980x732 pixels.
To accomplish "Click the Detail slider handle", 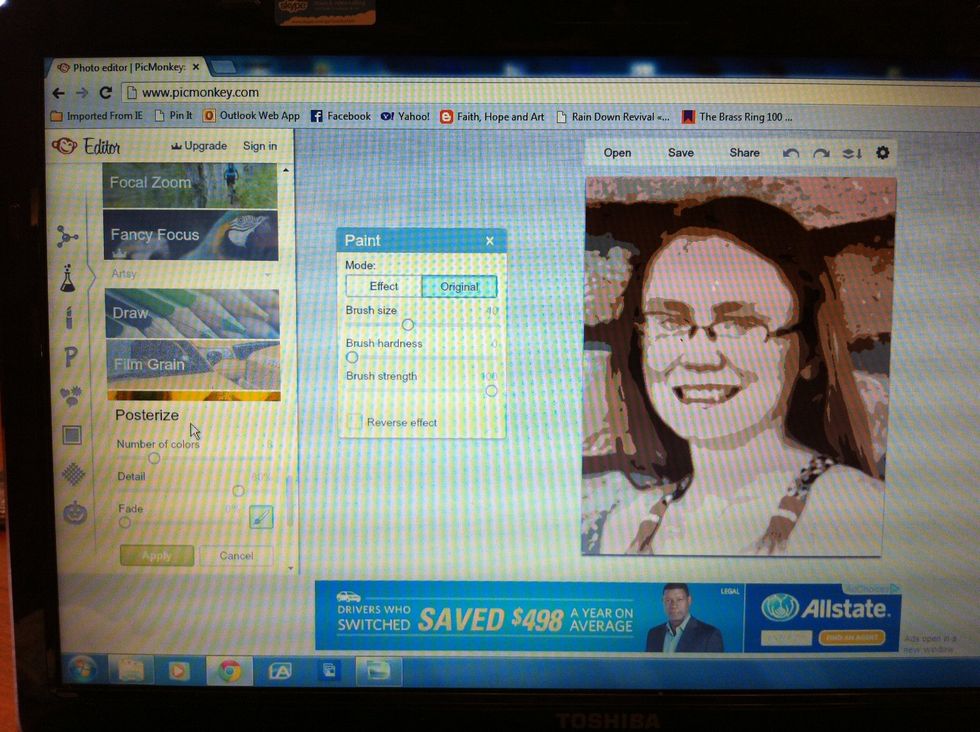I will 238,491.
